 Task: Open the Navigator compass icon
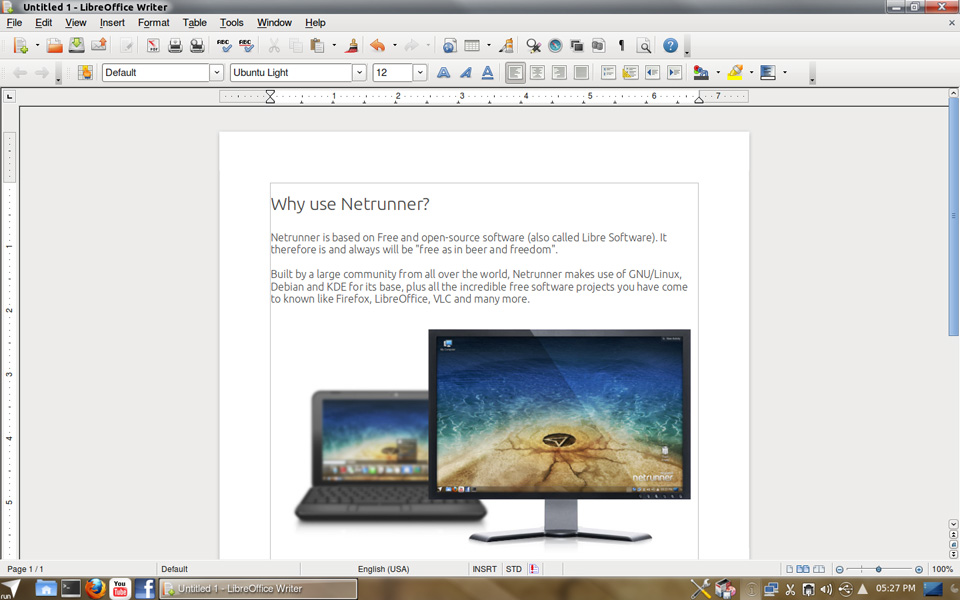point(555,46)
